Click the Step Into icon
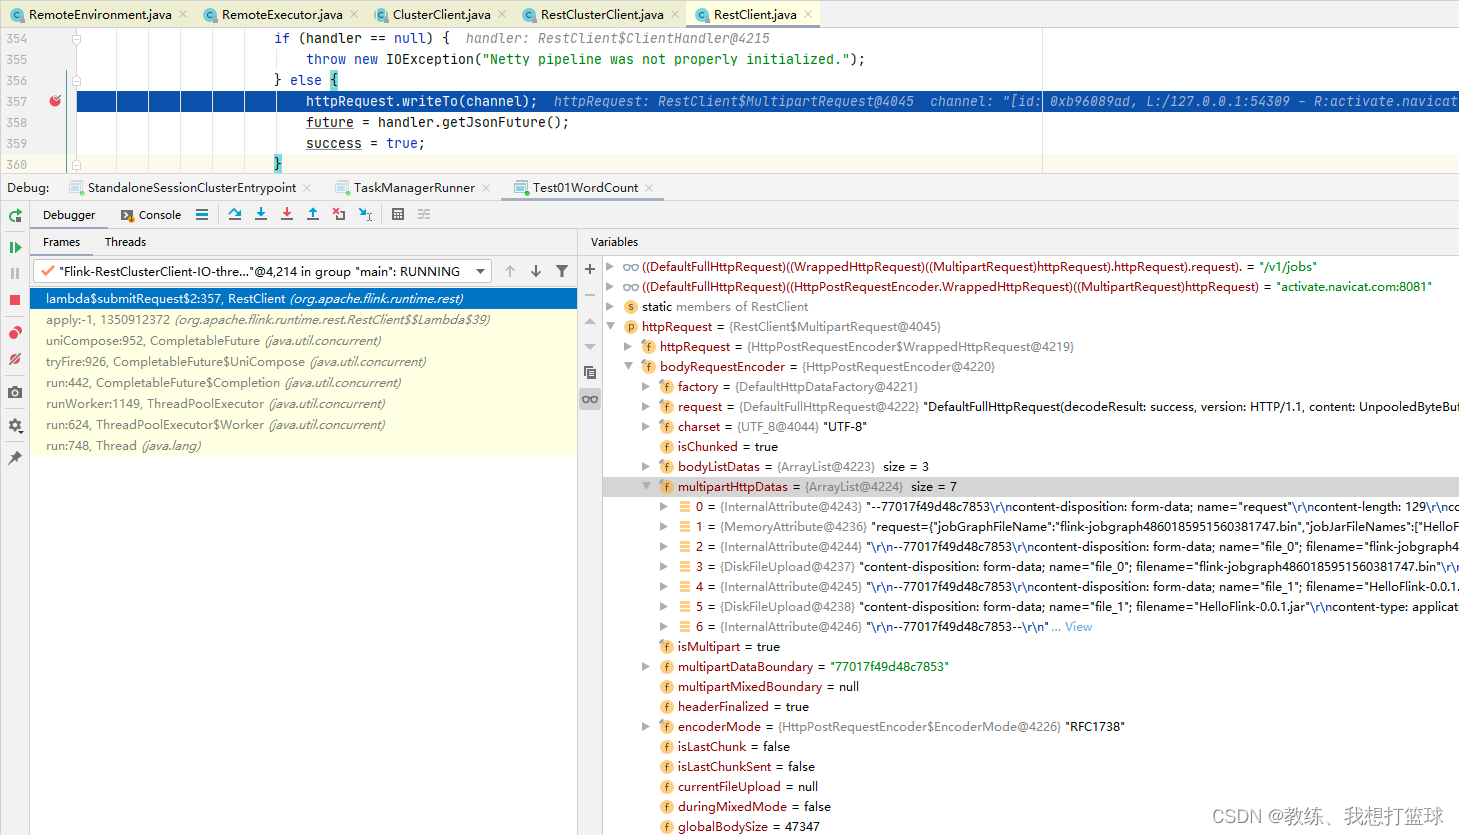 tap(261, 214)
